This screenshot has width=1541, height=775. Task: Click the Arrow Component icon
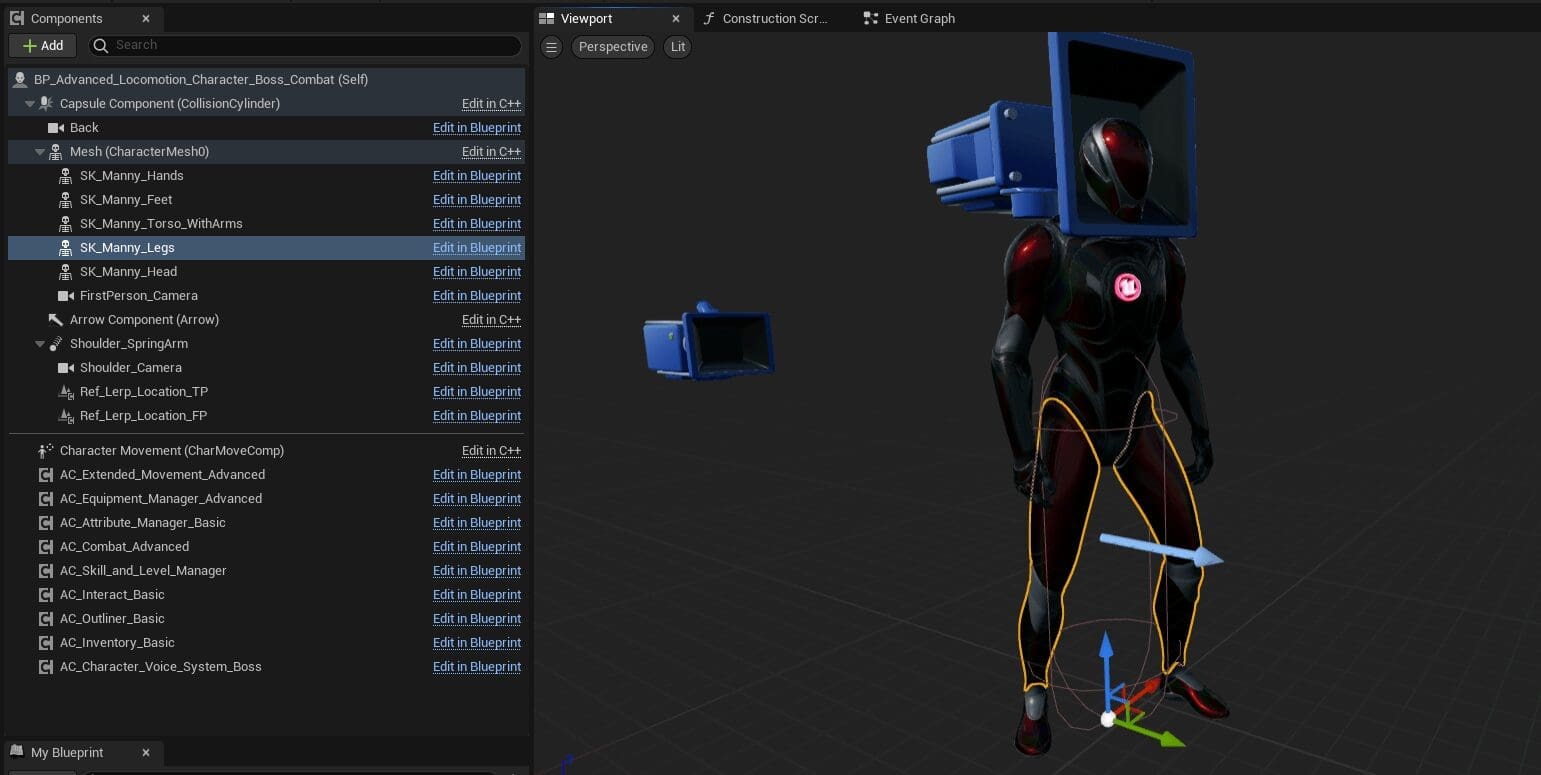point(55,320)
